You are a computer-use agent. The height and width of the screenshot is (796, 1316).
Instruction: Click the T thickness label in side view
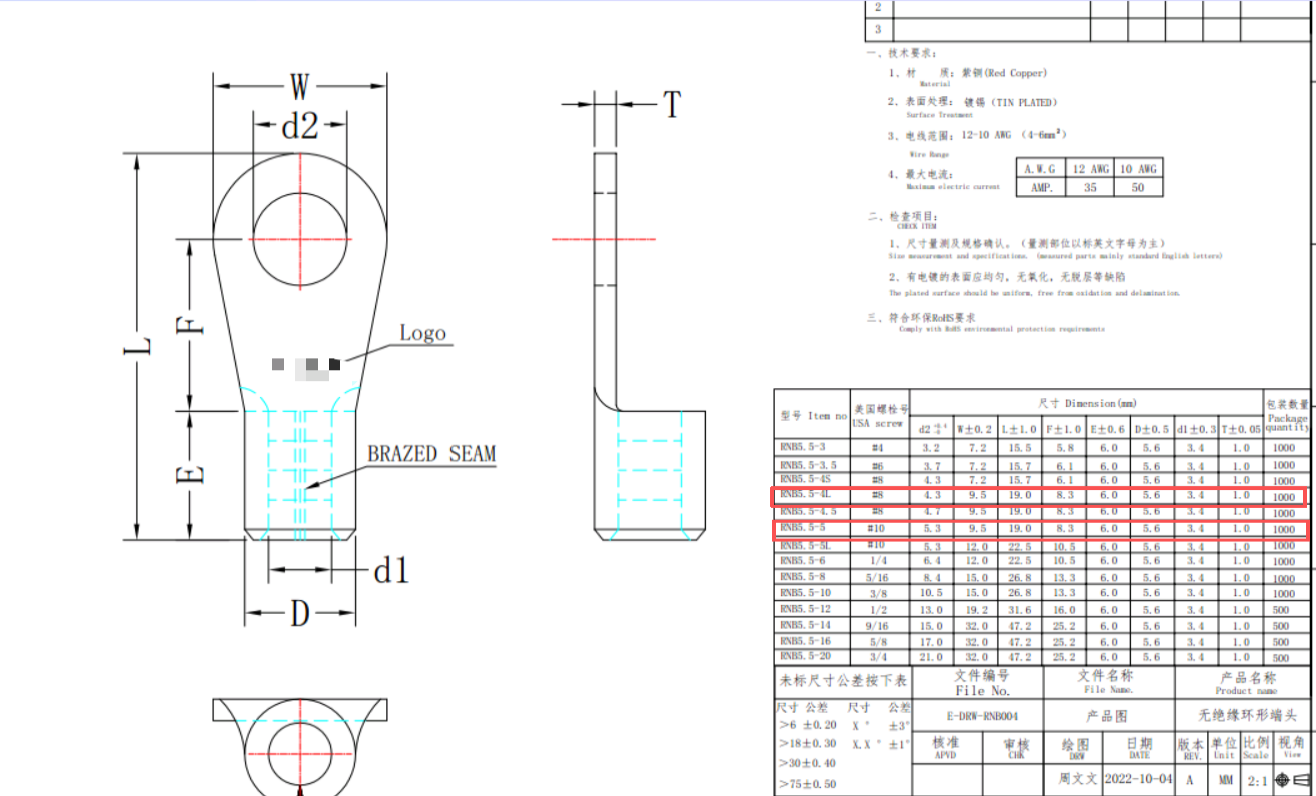(672, 104)
